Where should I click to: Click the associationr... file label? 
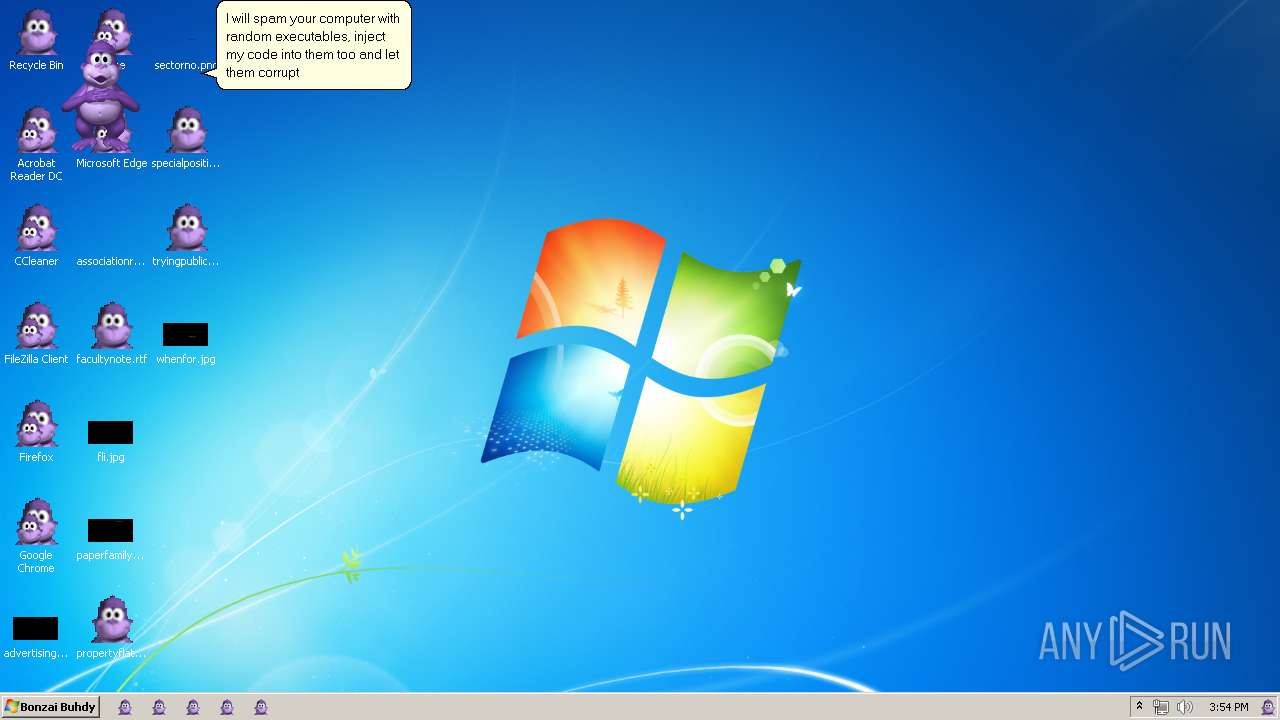click(111, 261)
